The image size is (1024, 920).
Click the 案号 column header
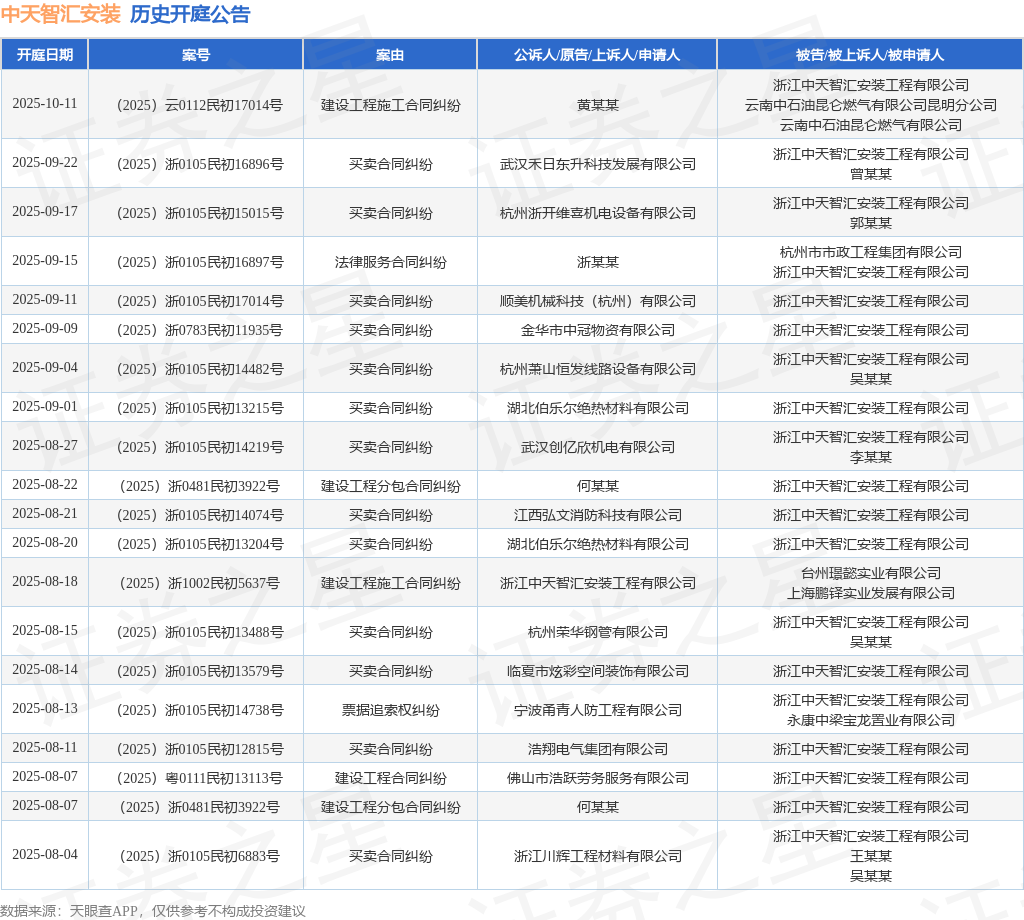195,55
